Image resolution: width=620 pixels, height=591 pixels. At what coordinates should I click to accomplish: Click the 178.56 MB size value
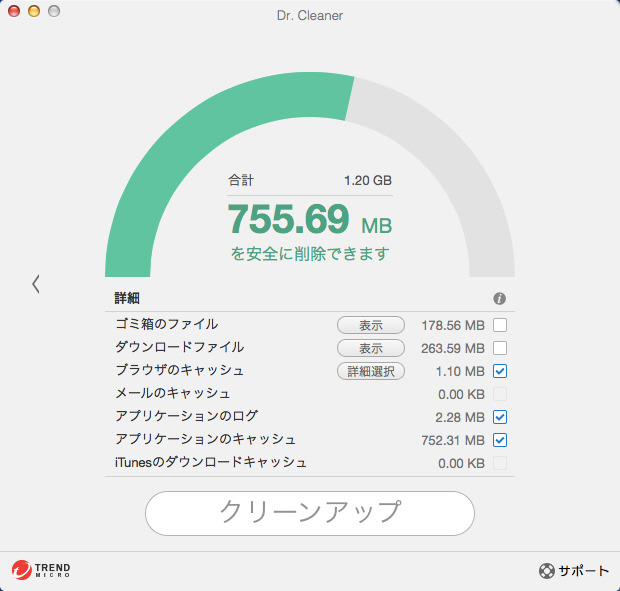[453, 325]
